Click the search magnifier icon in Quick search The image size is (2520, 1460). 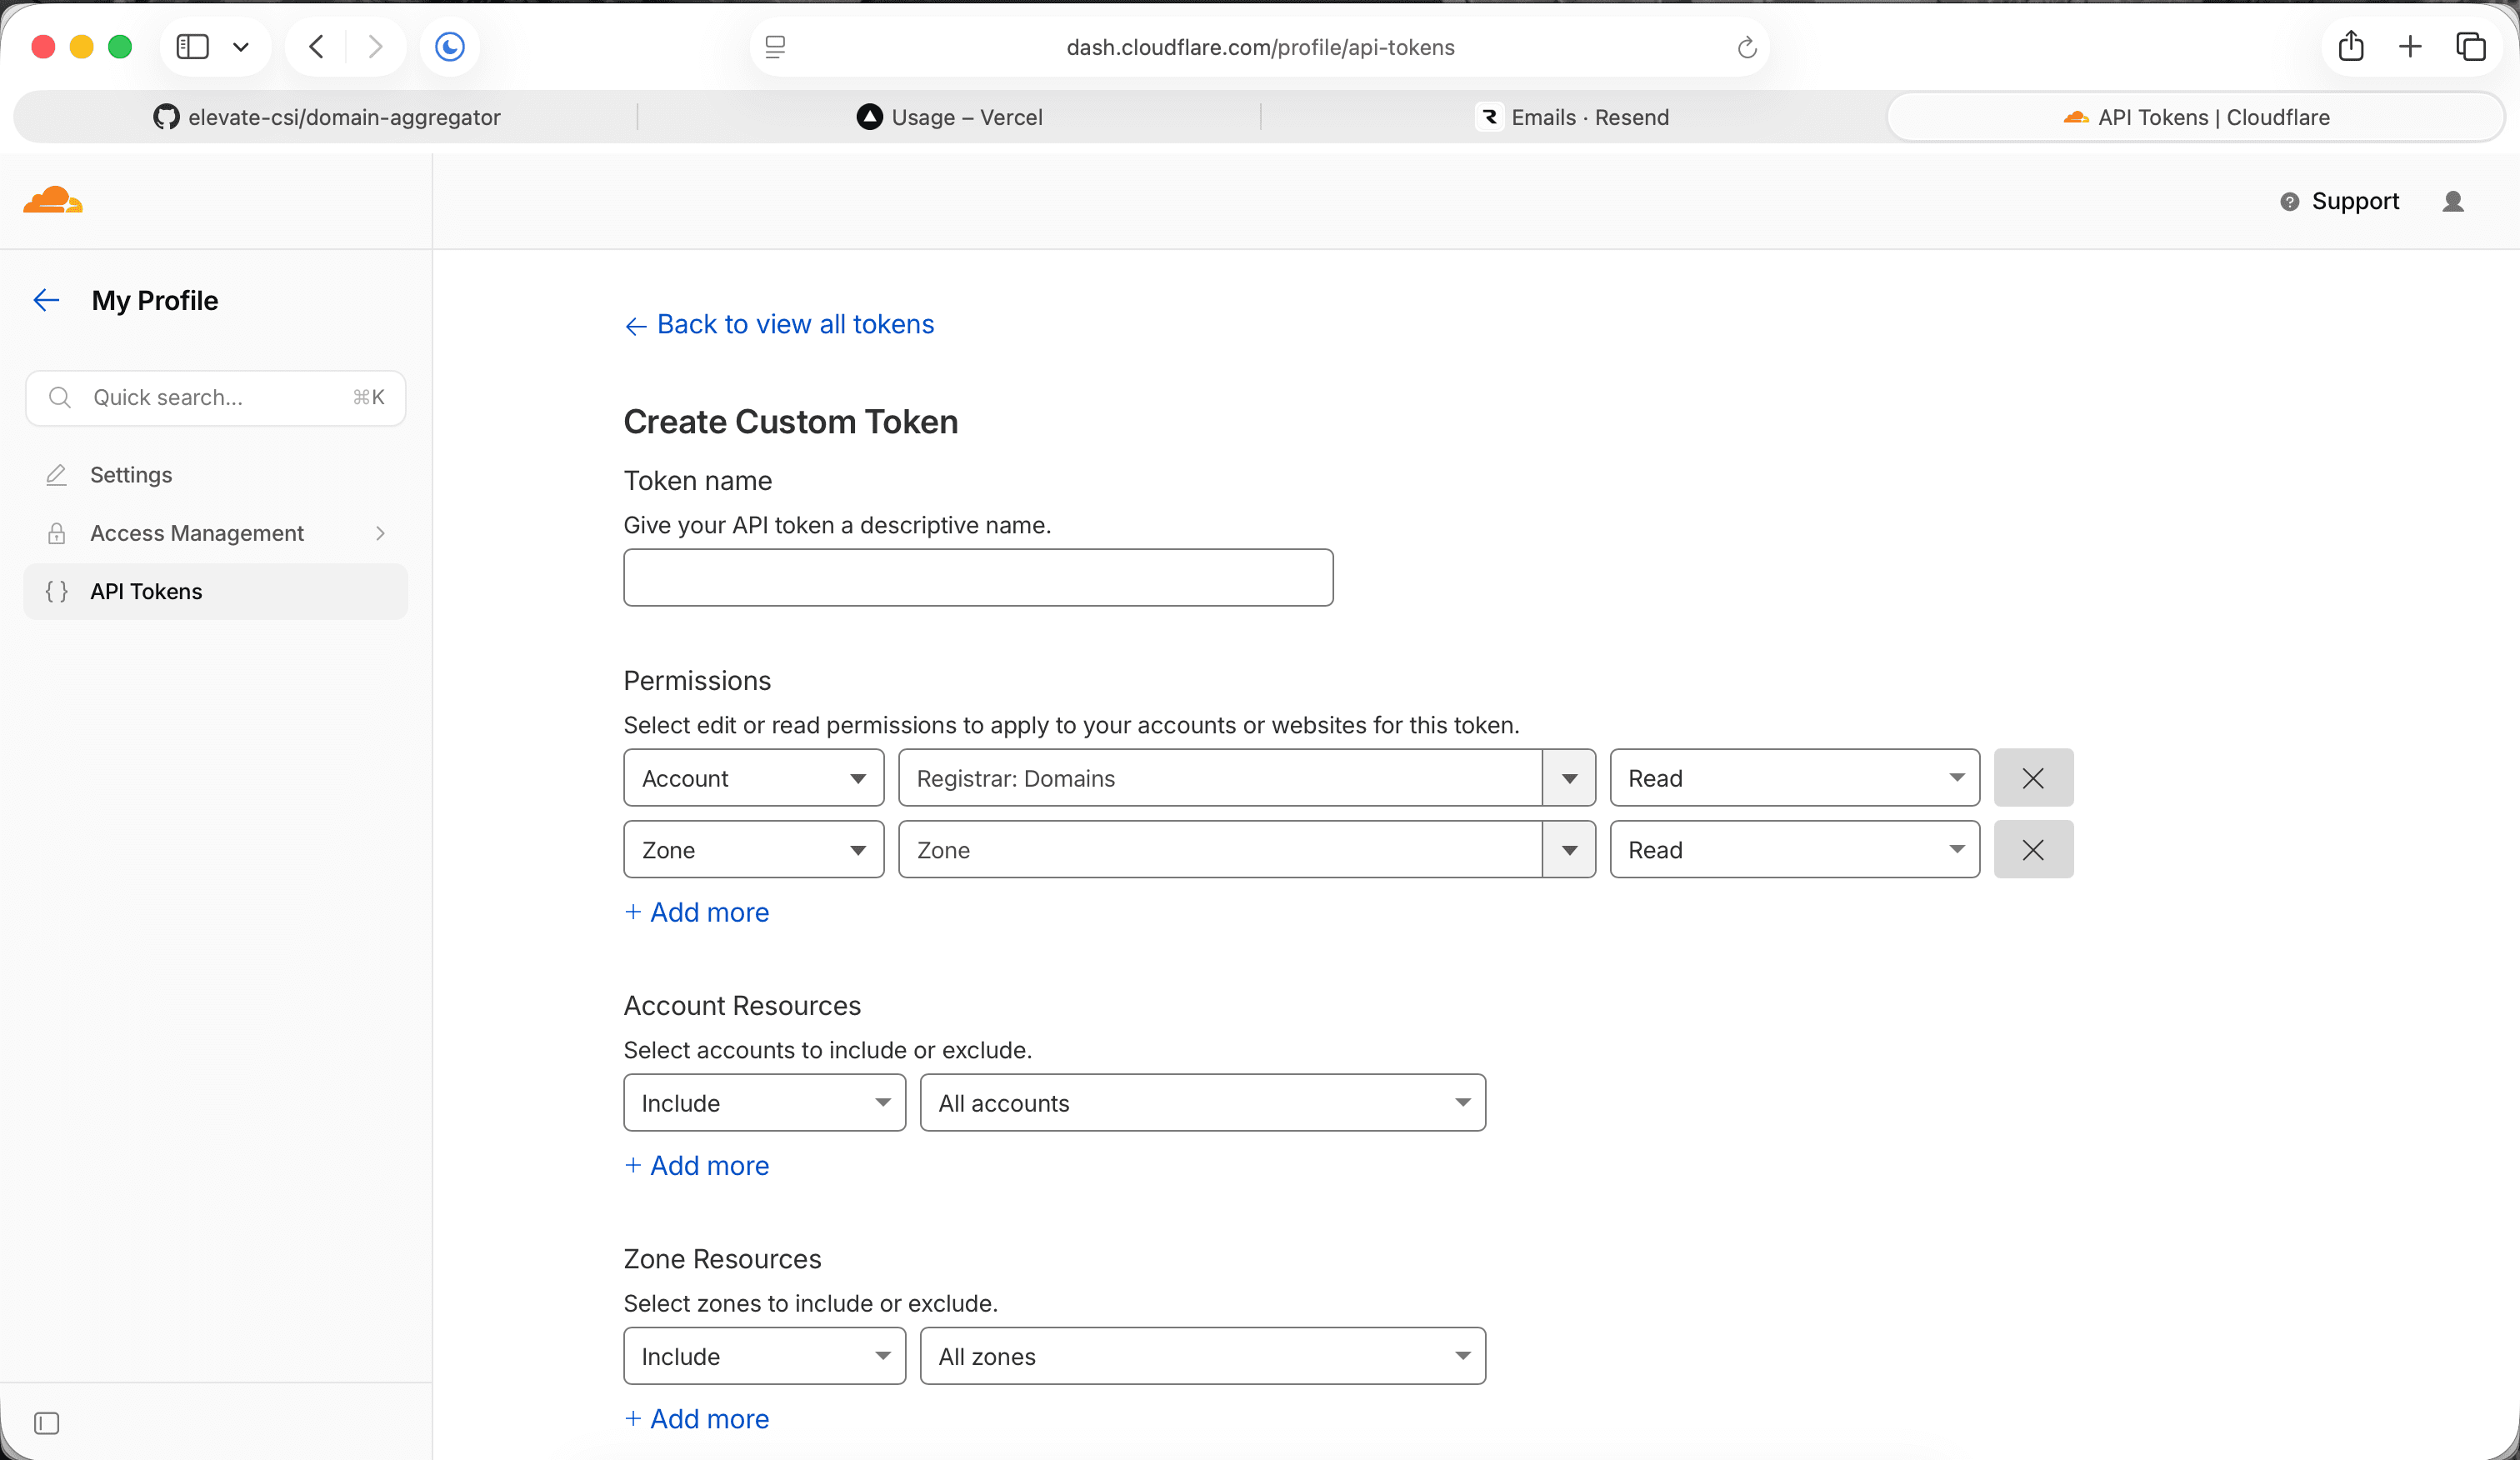coord(60,398)
